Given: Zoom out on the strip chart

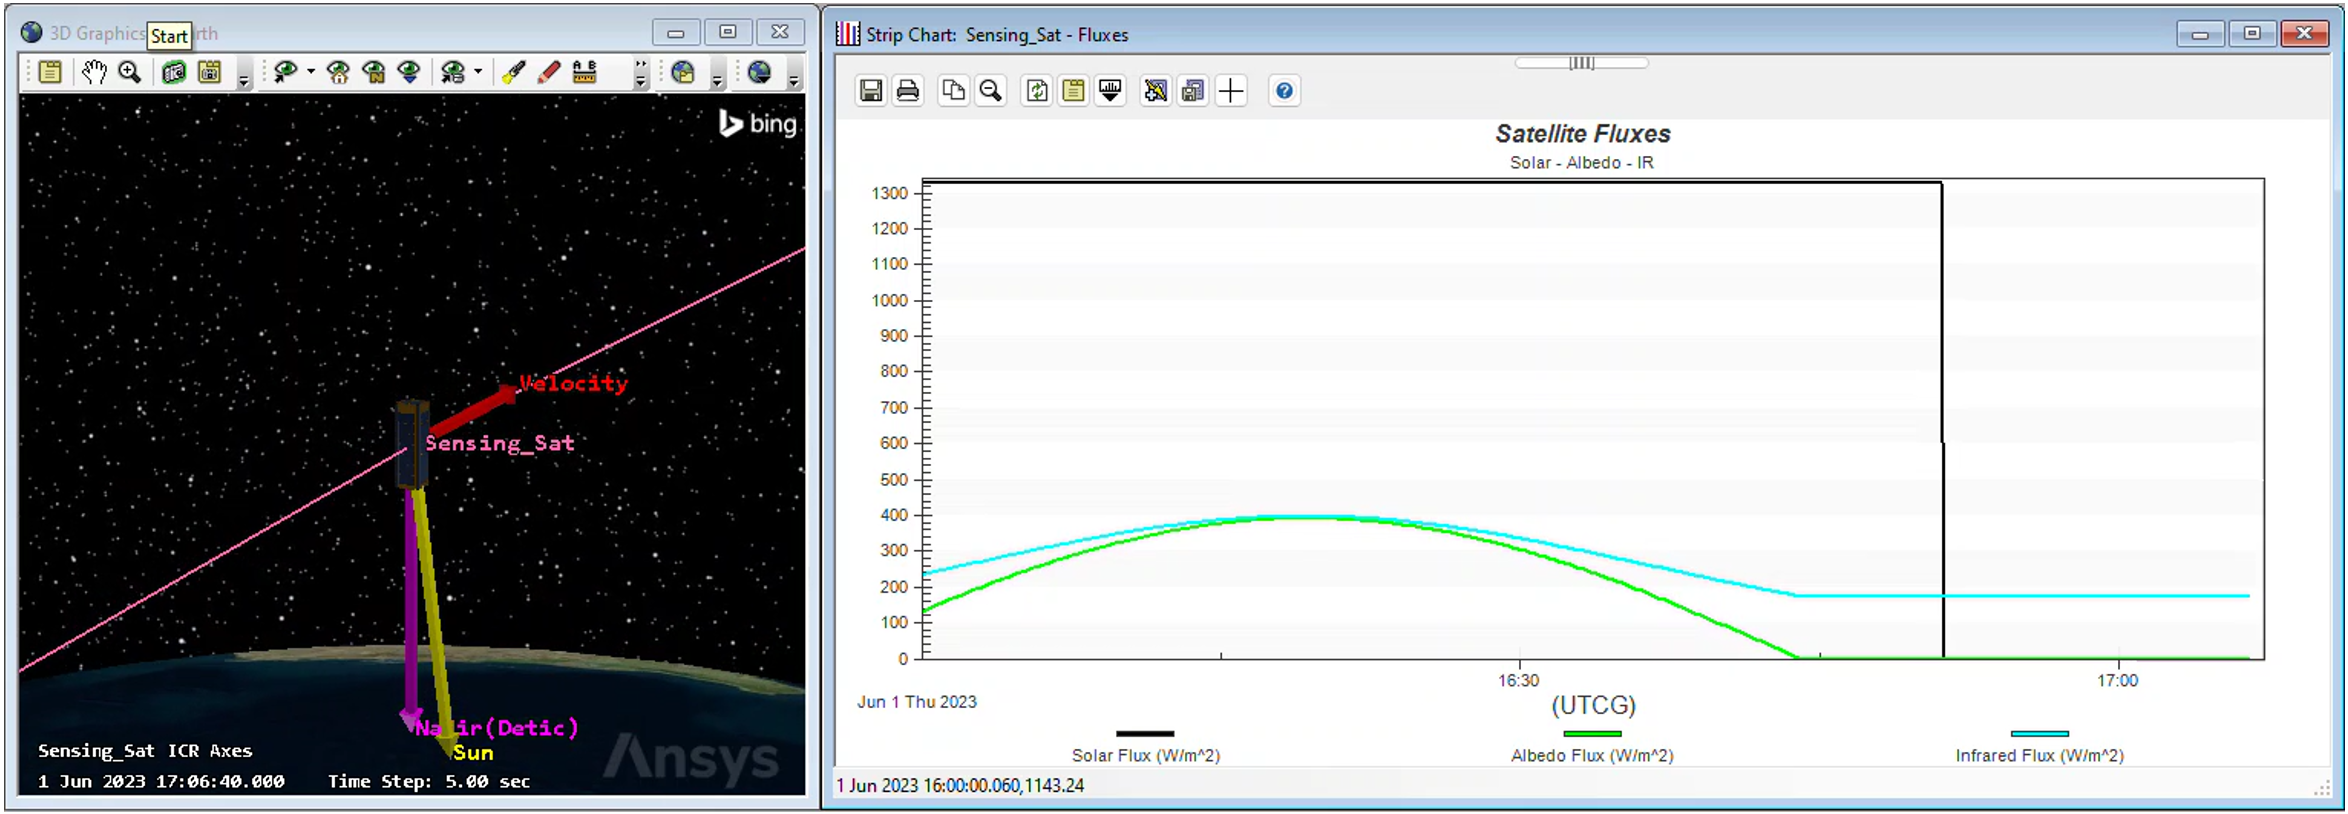Looking at the screenshot, I should [990, 91].
